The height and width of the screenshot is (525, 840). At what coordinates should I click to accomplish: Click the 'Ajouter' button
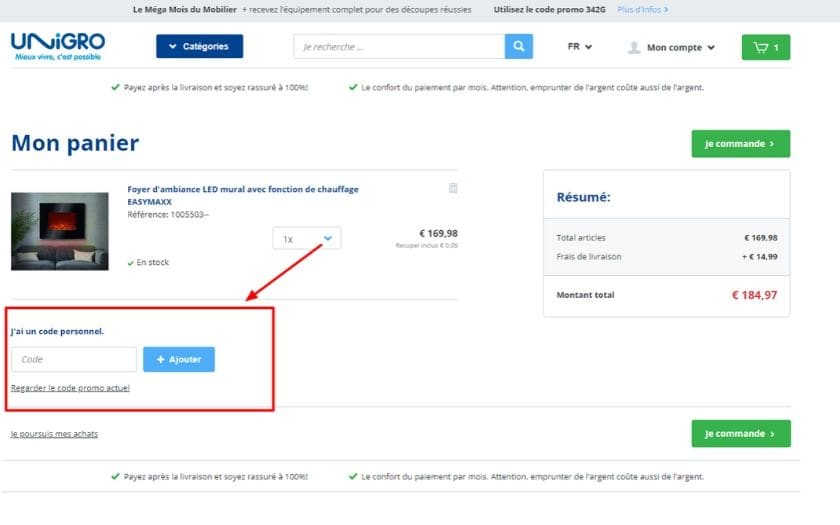(179, 359)
